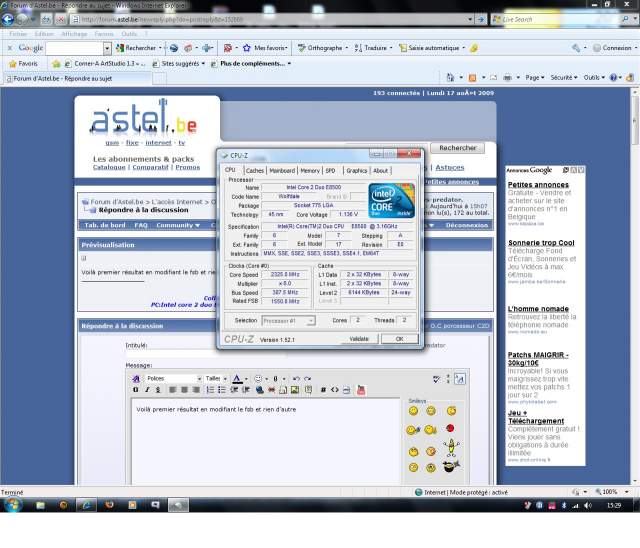640x548 pixels.
Task: Switch to the Memory tab in CPU-Z
Action: click(310, 171)
